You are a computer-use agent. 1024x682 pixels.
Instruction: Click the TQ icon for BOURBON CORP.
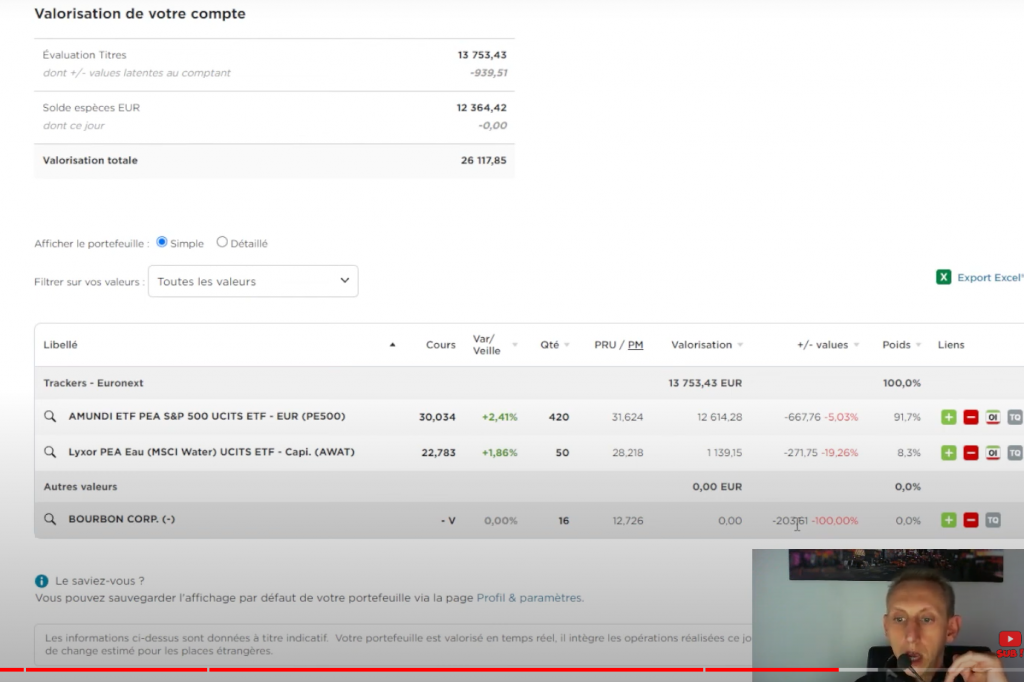click(x=992, y=520)
